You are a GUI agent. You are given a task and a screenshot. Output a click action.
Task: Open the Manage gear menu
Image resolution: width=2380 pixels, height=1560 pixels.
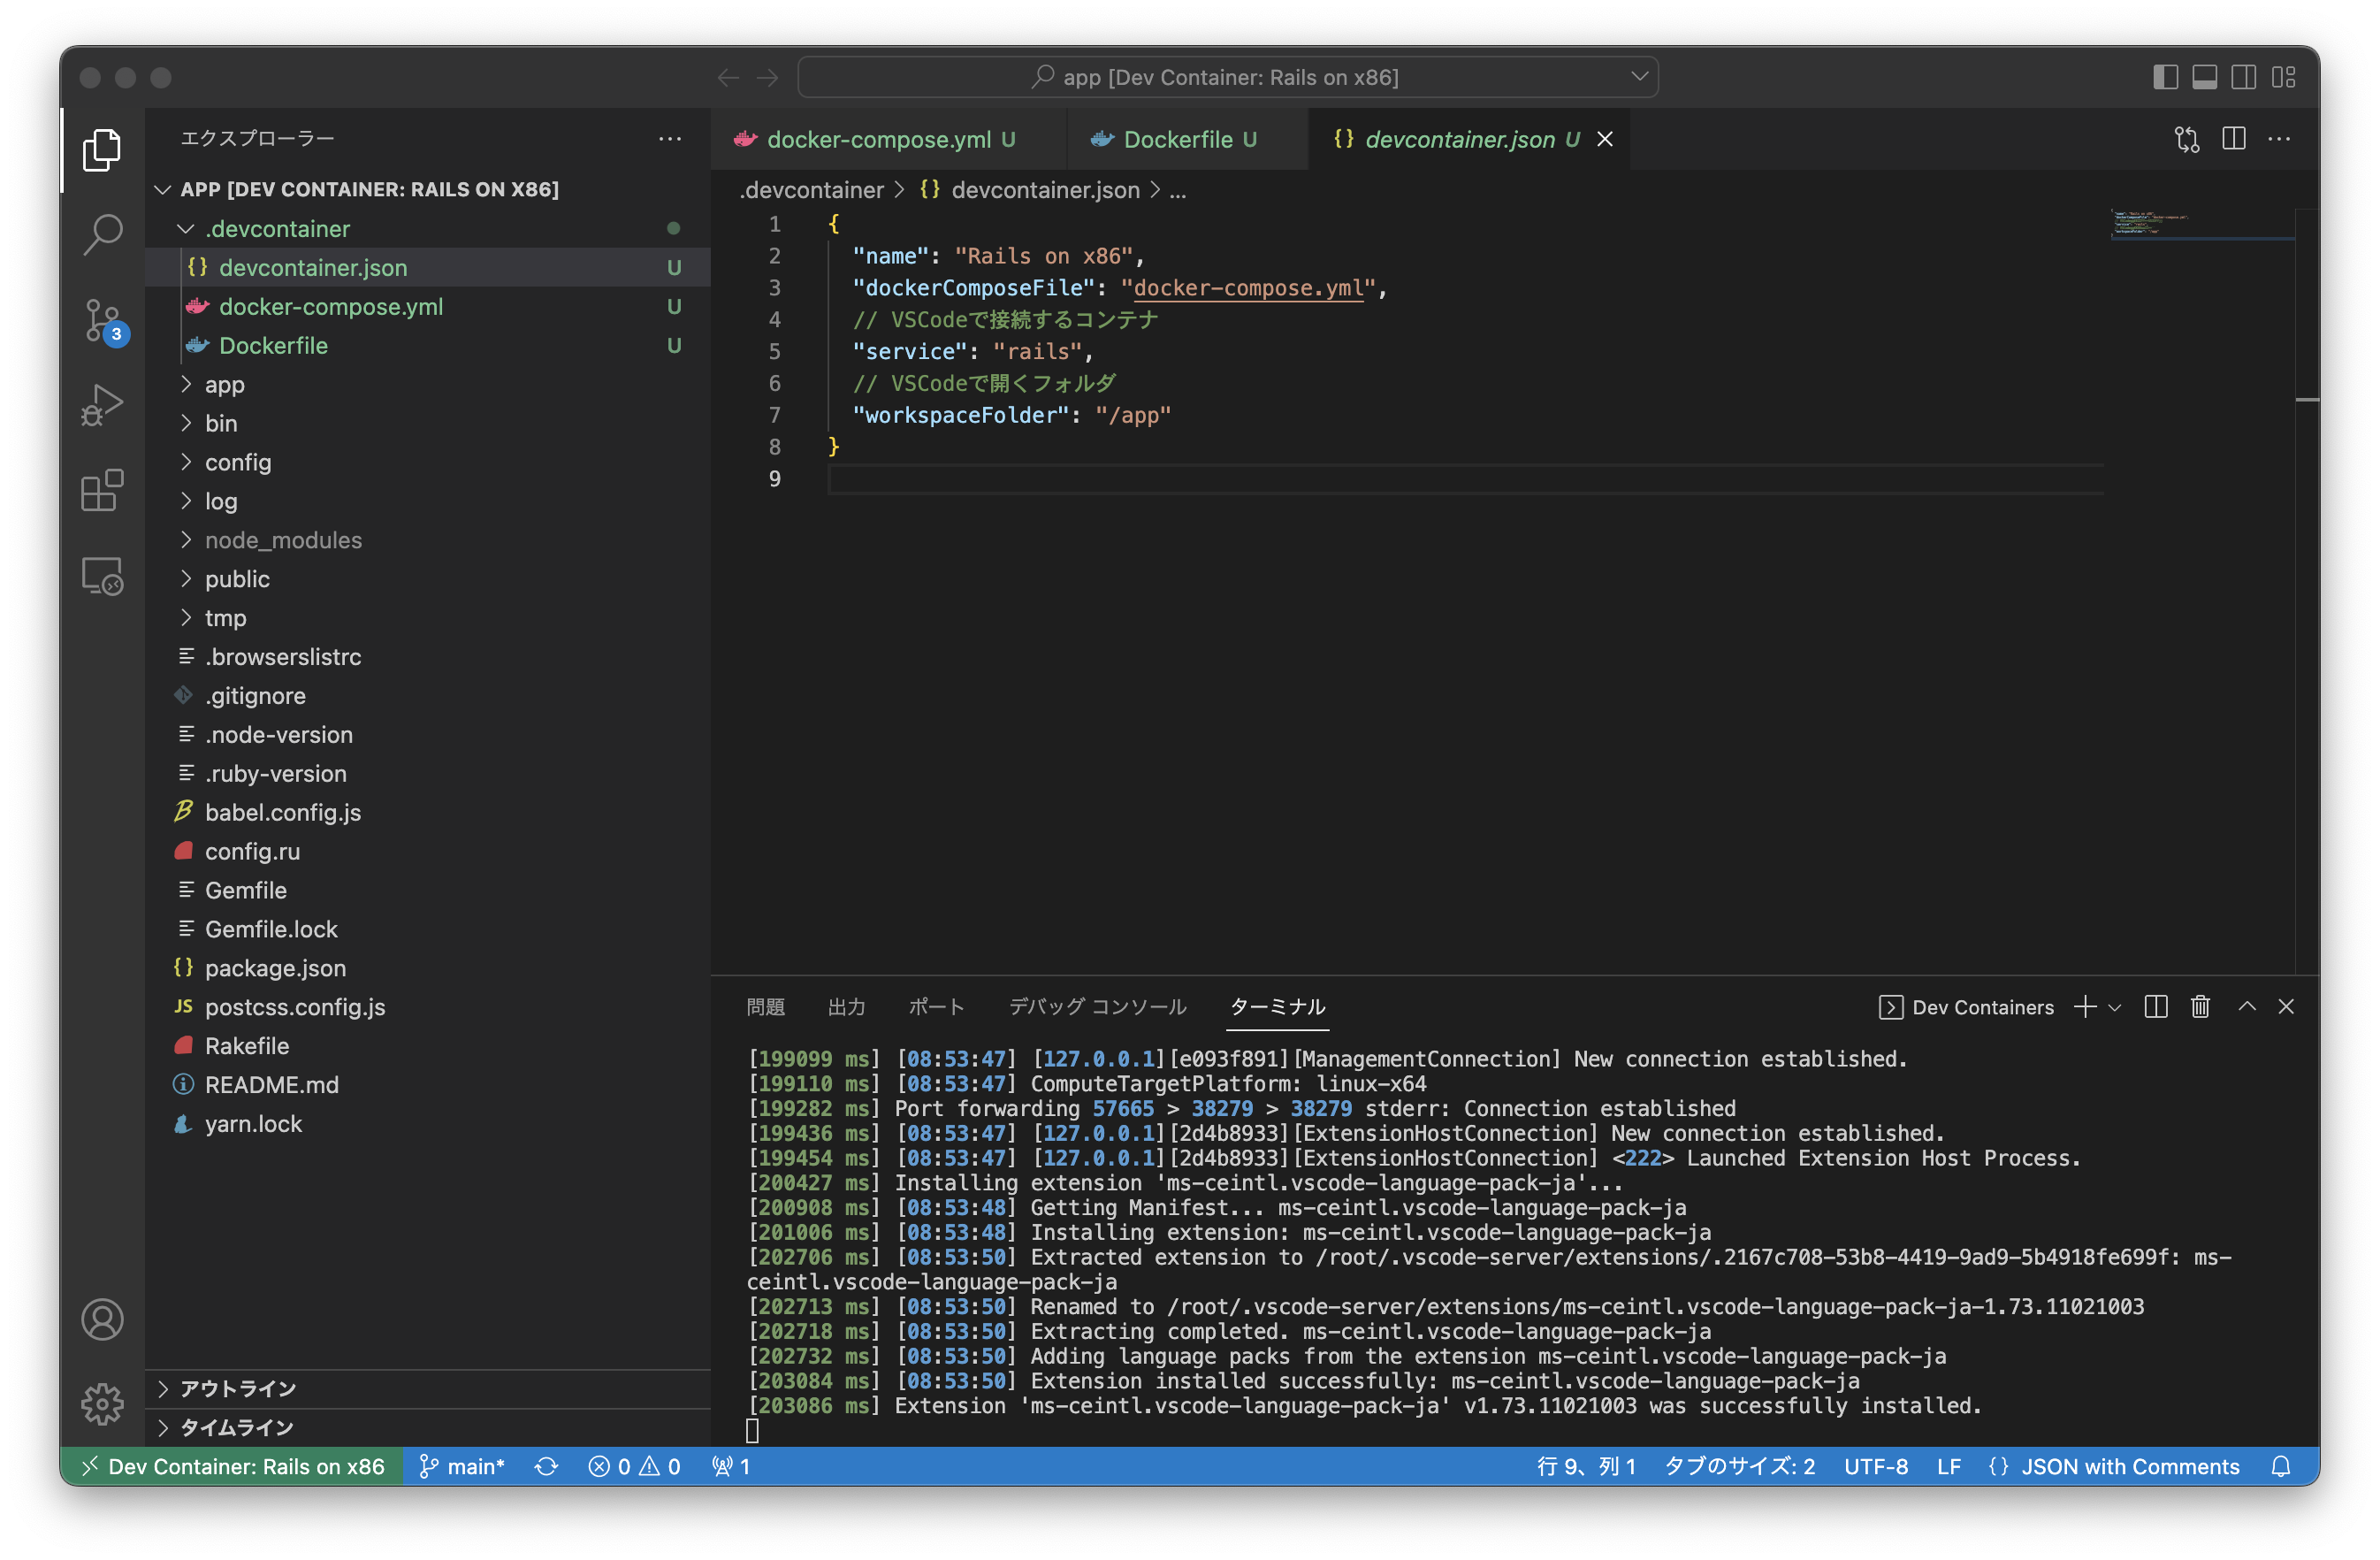(102, 1404)
